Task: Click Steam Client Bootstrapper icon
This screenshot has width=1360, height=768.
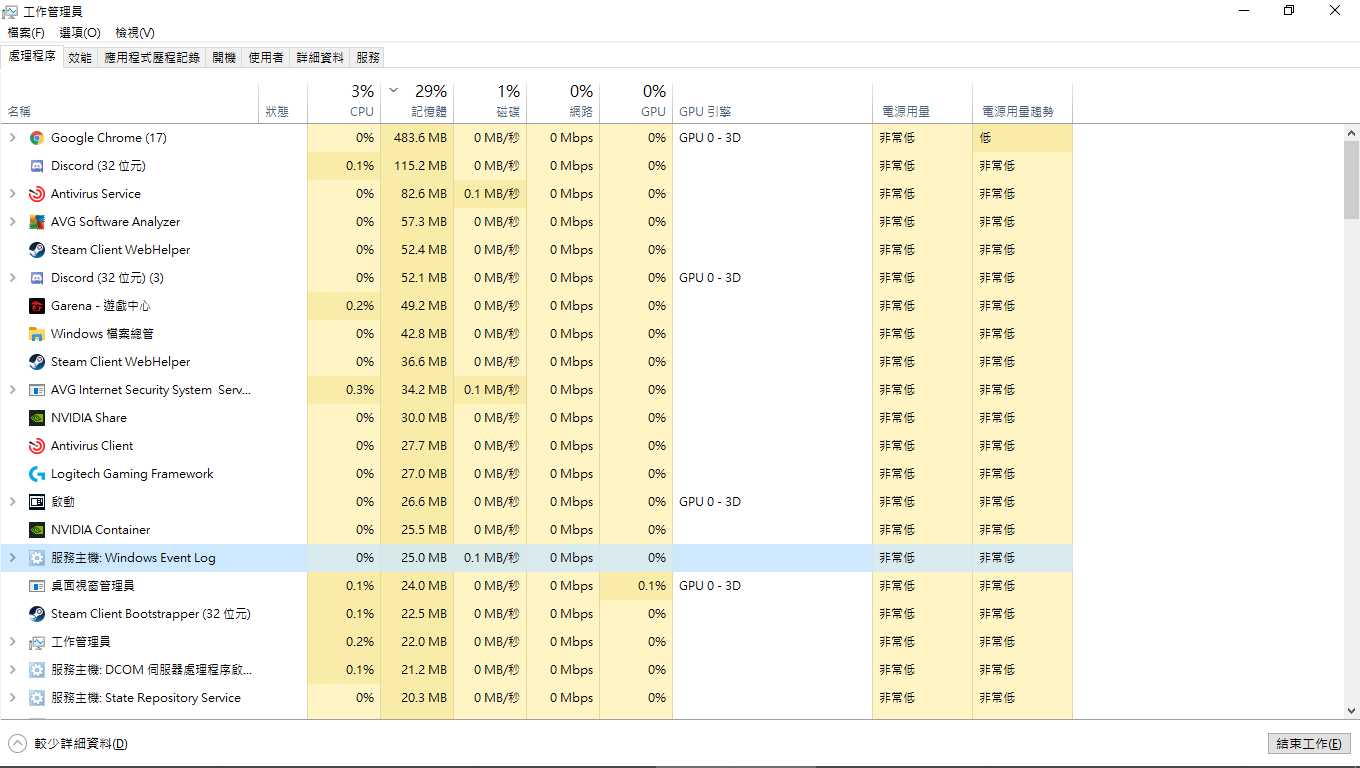Action: (37, 614)
